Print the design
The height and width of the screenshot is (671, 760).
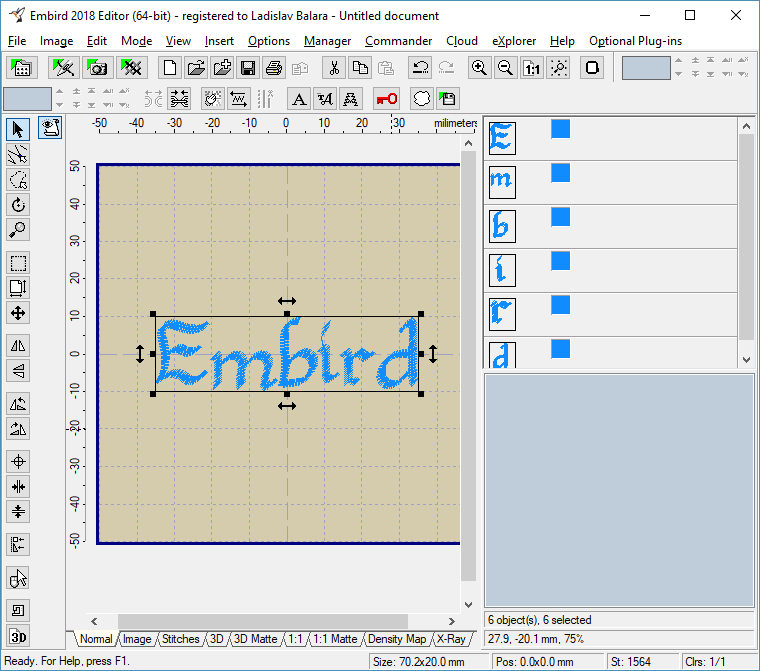click(274, 68)
